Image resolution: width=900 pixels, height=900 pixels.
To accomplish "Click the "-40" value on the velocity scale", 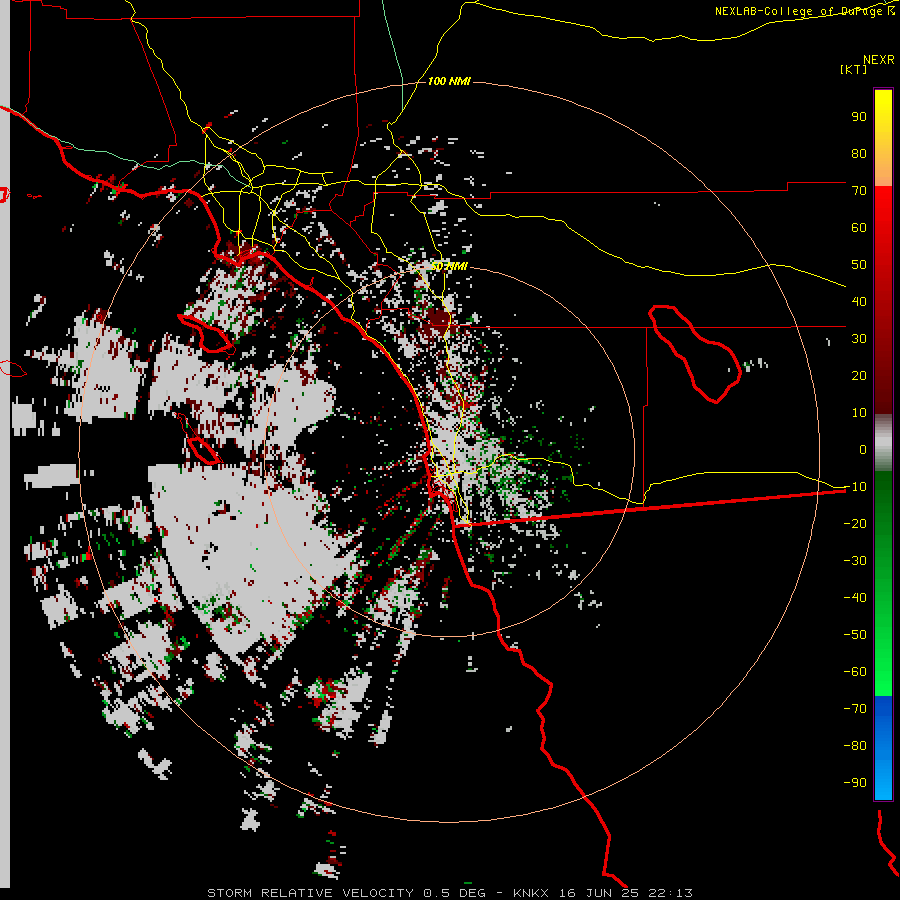I will pyautogui.click(x=855, y=598).
